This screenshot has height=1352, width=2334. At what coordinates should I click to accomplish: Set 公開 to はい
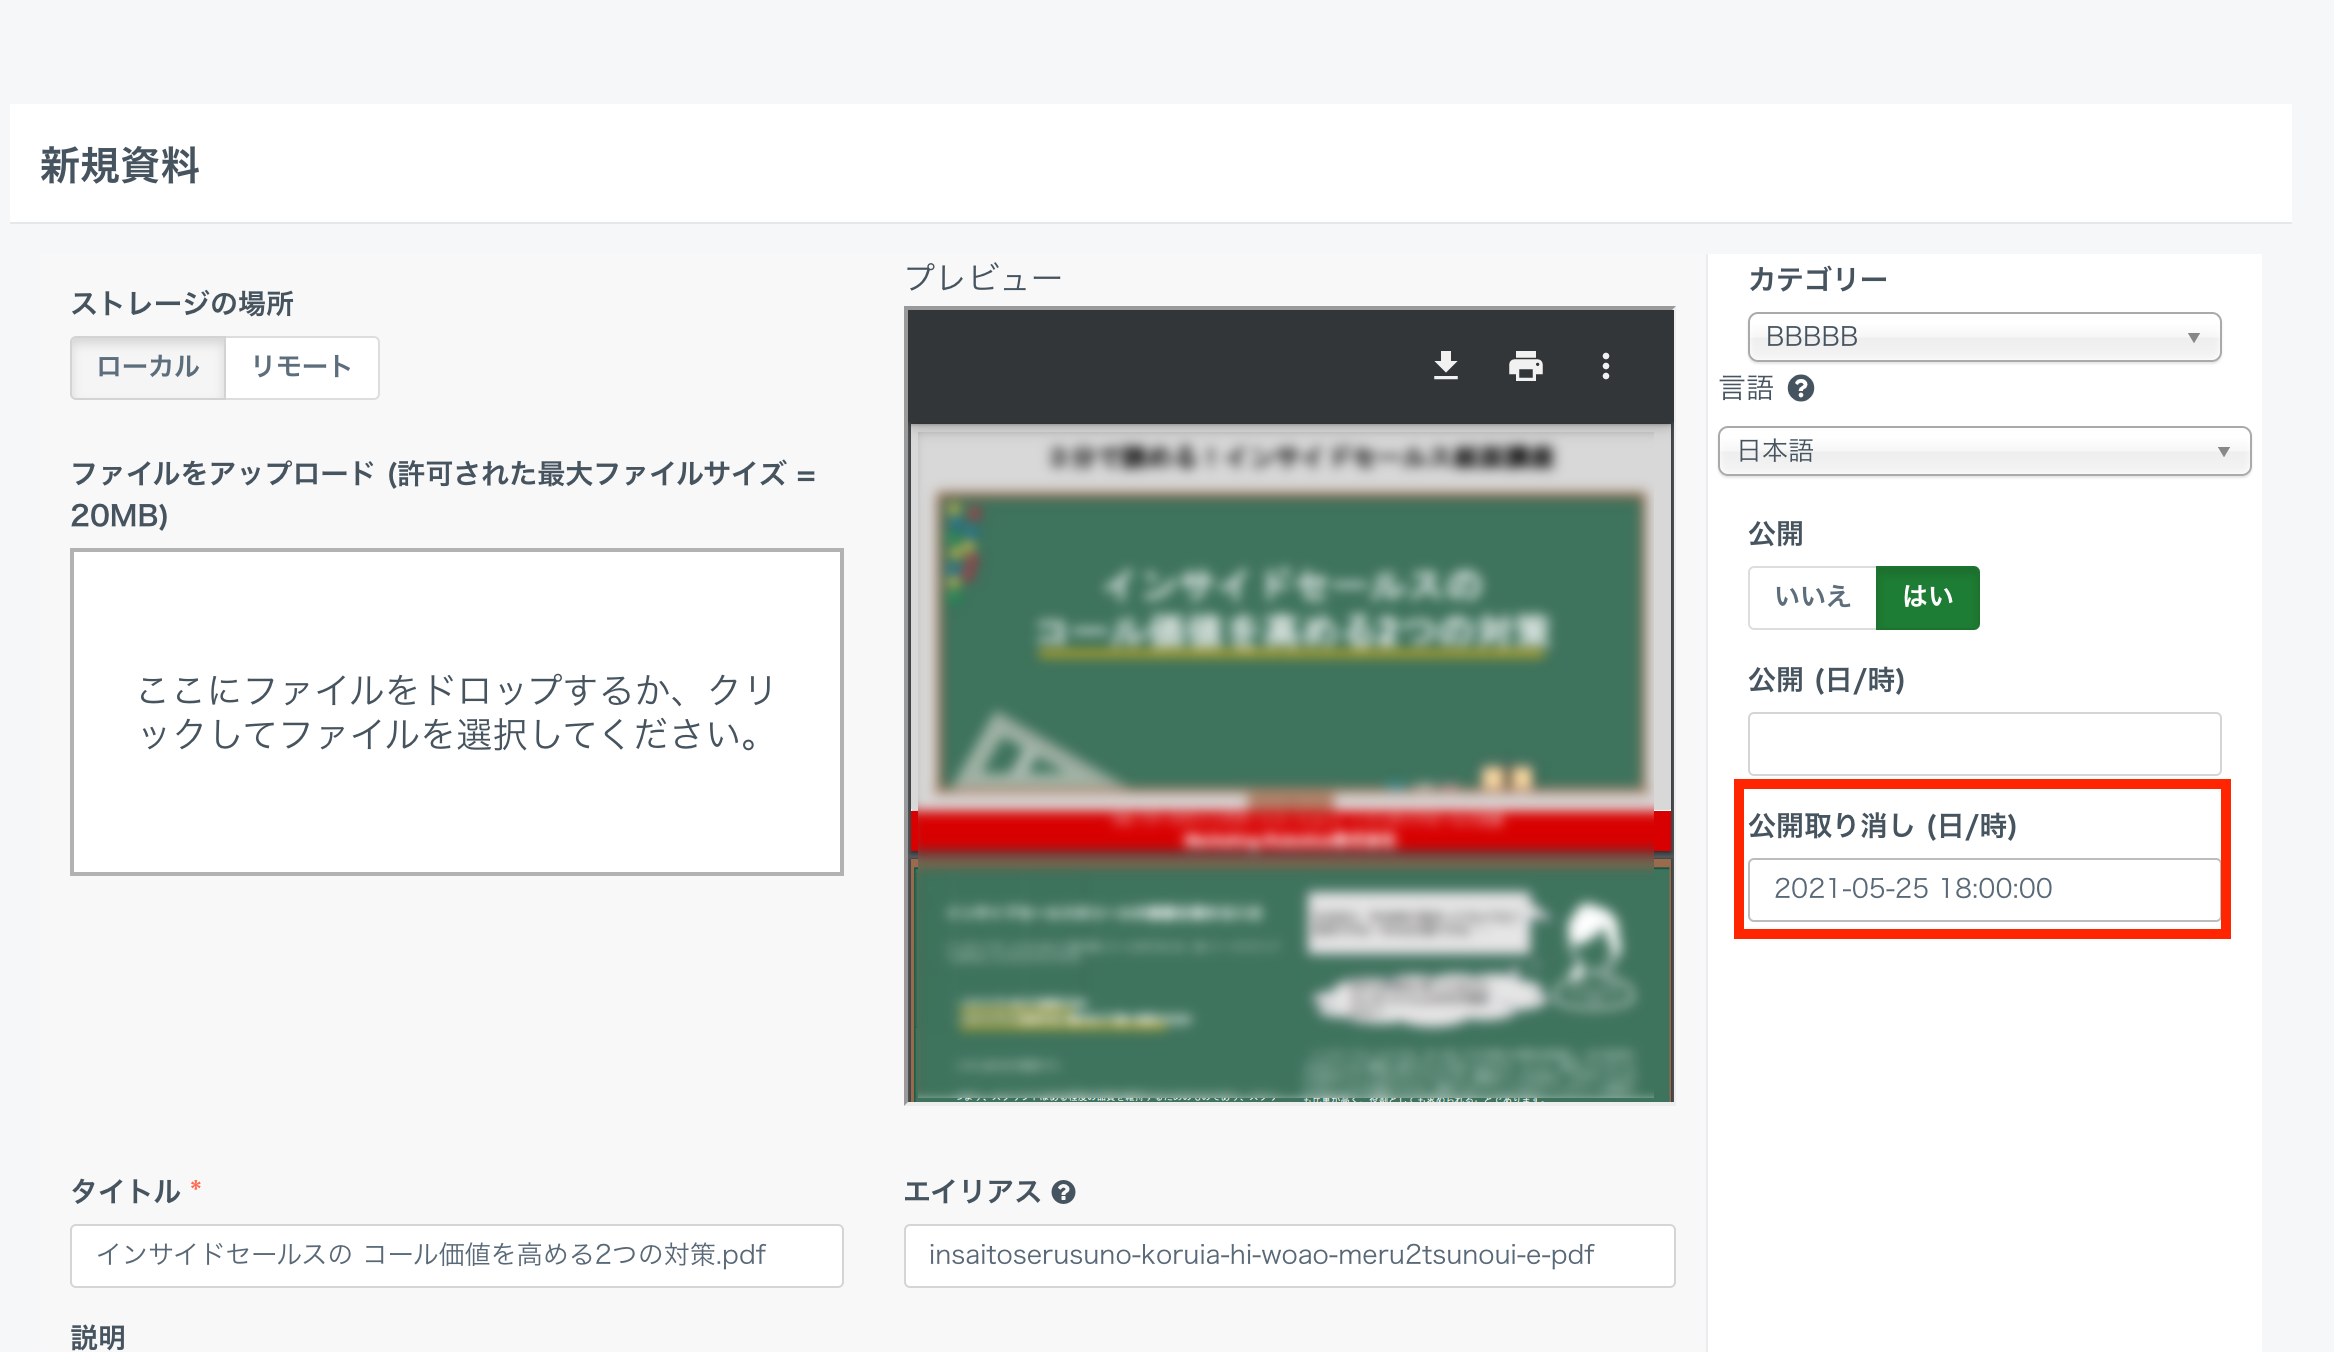click(x=1926, y=597)
